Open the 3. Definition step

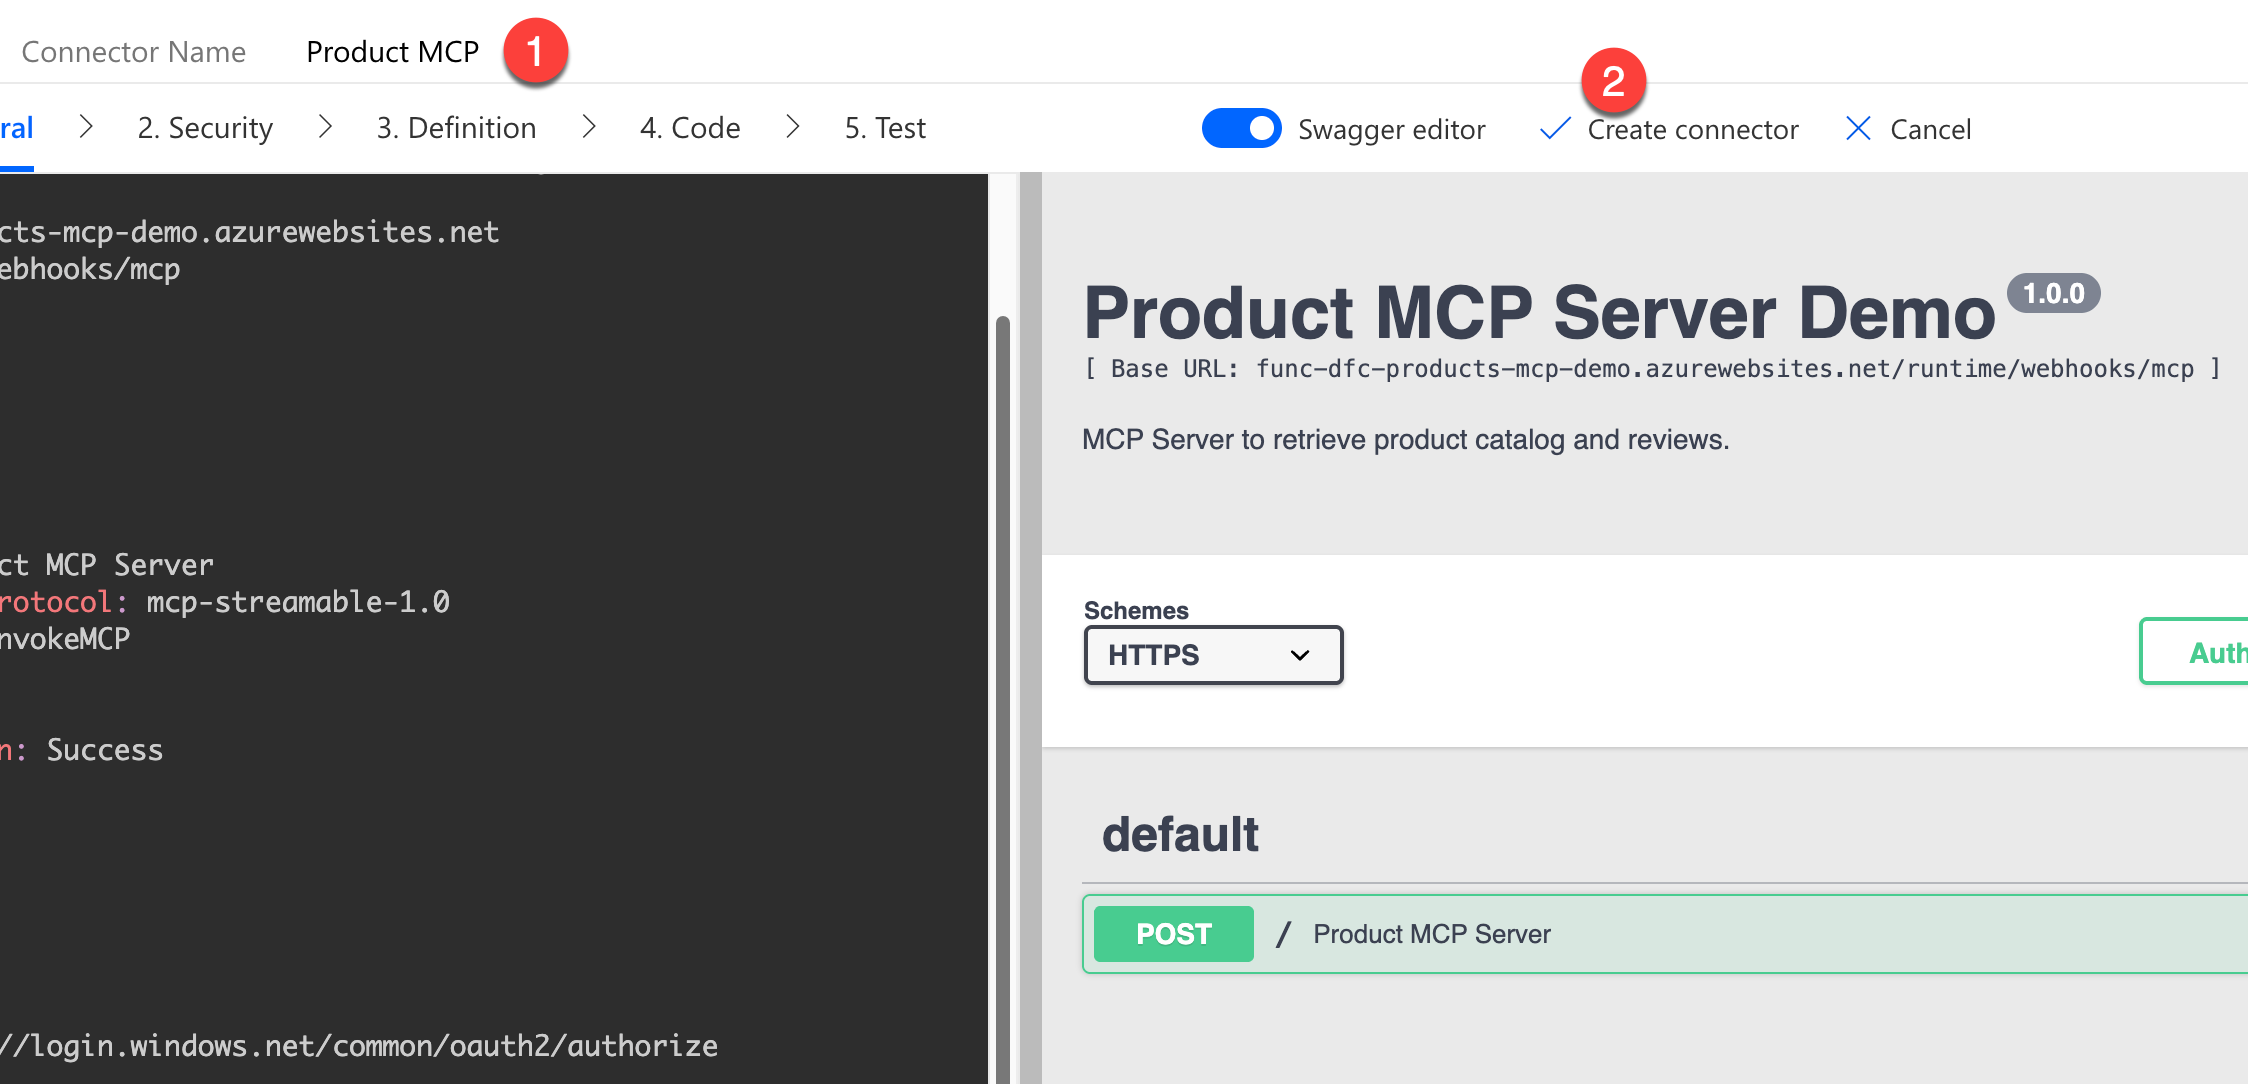456,128
